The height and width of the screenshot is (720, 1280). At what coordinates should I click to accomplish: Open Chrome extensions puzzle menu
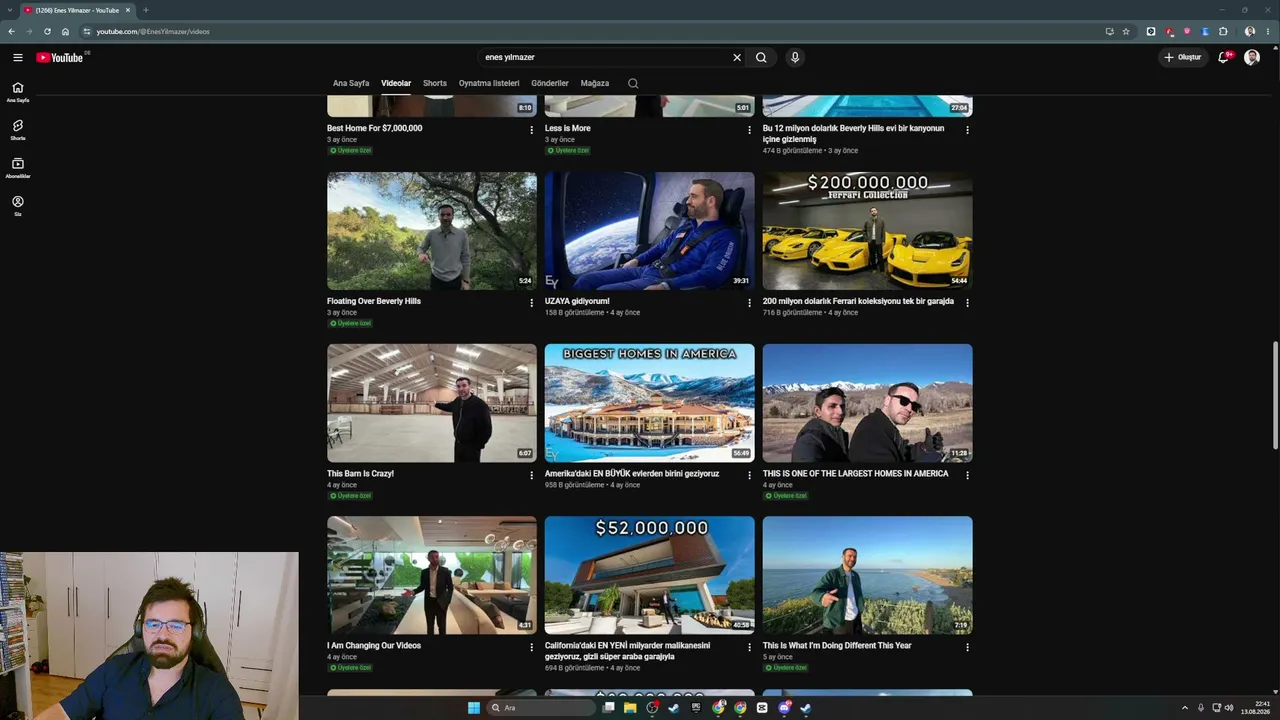point(1223,31)
